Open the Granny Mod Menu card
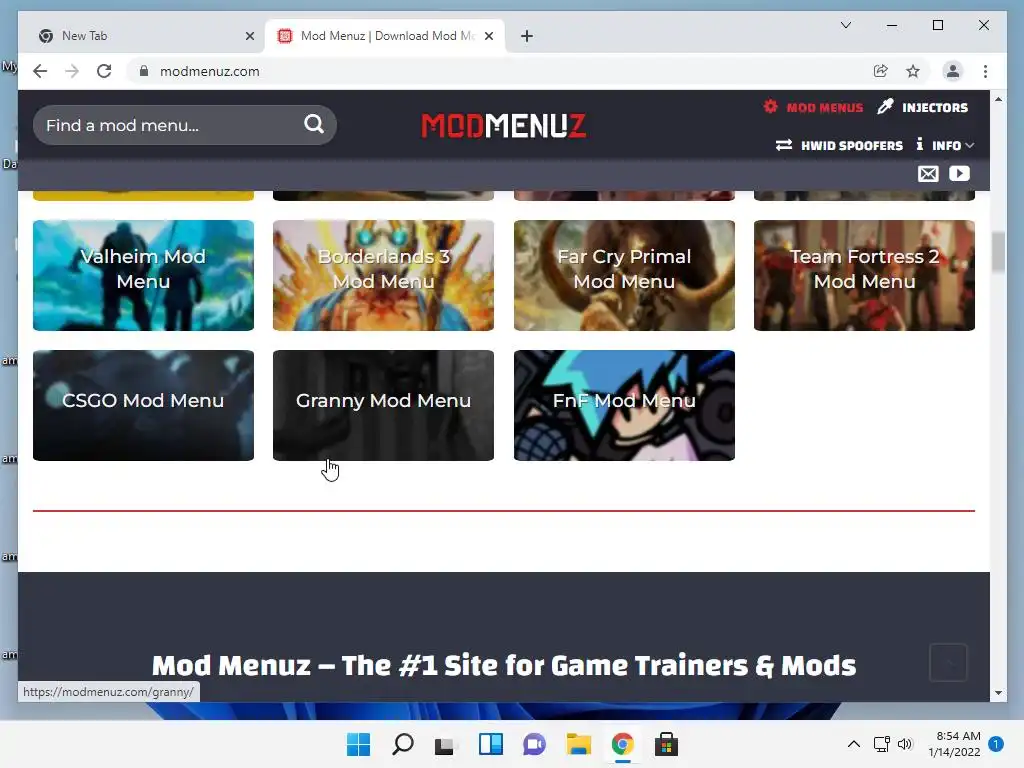The height and width of the screenshot is (768, 1024). click(x=383, y=405)
